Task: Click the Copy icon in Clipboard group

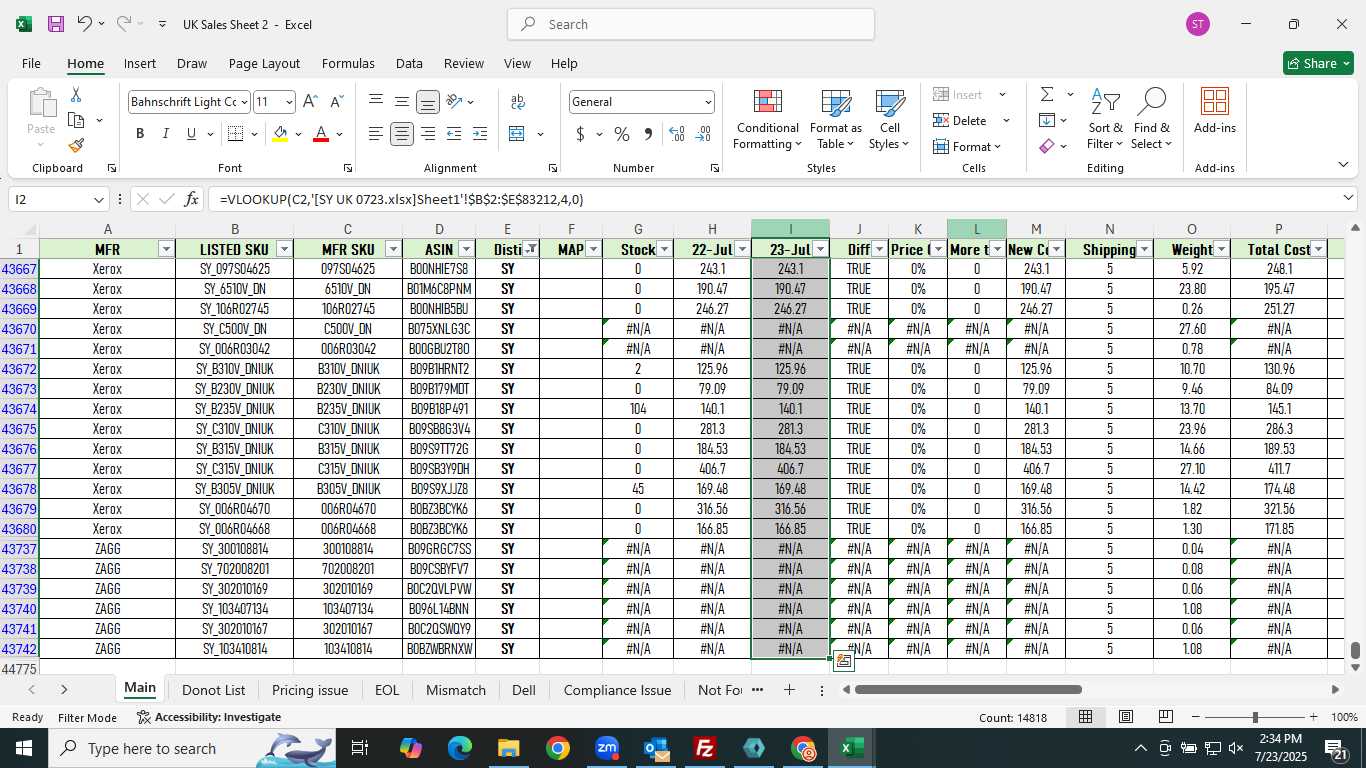Action: (x=76, y=120)
